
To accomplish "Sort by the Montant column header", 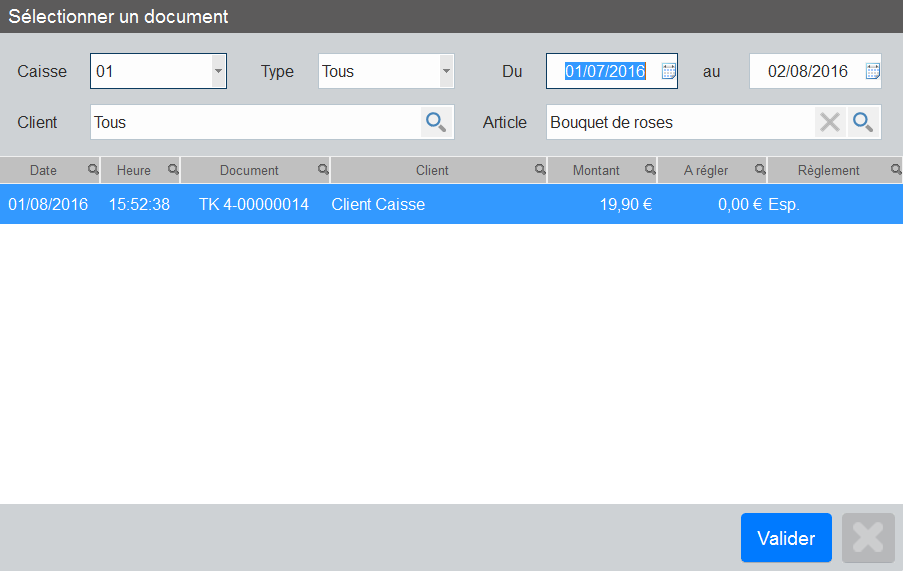I will [x=596, y=170].
